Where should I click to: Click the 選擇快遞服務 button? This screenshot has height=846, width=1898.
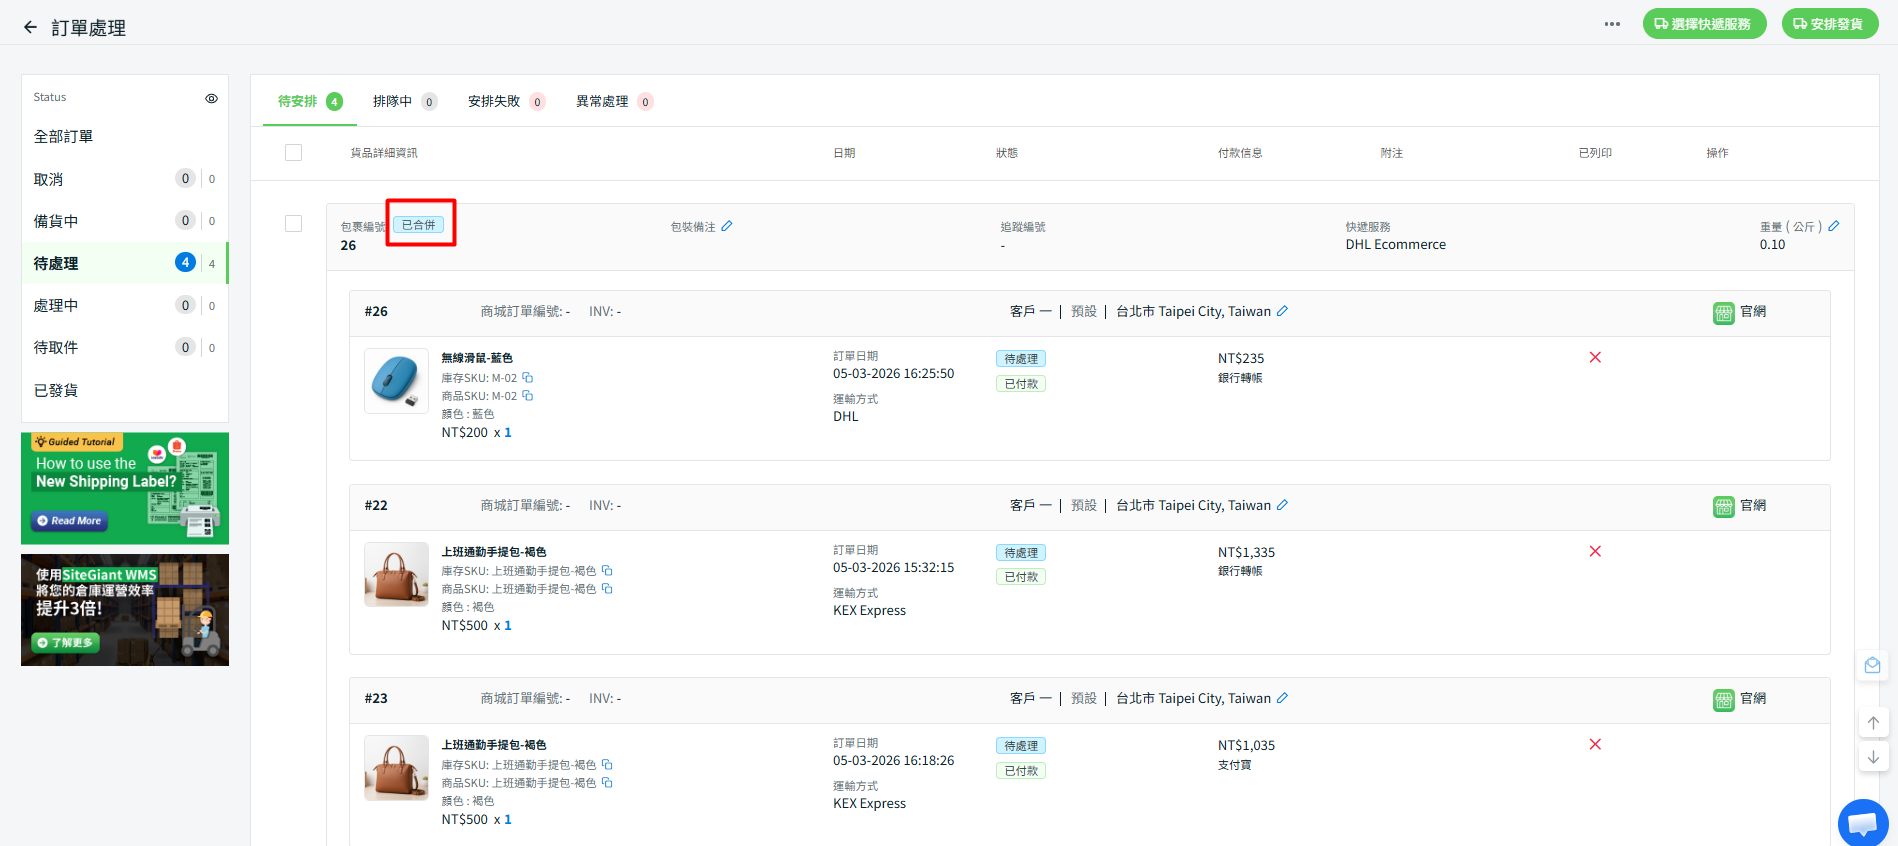click(x=1704, y=24)
